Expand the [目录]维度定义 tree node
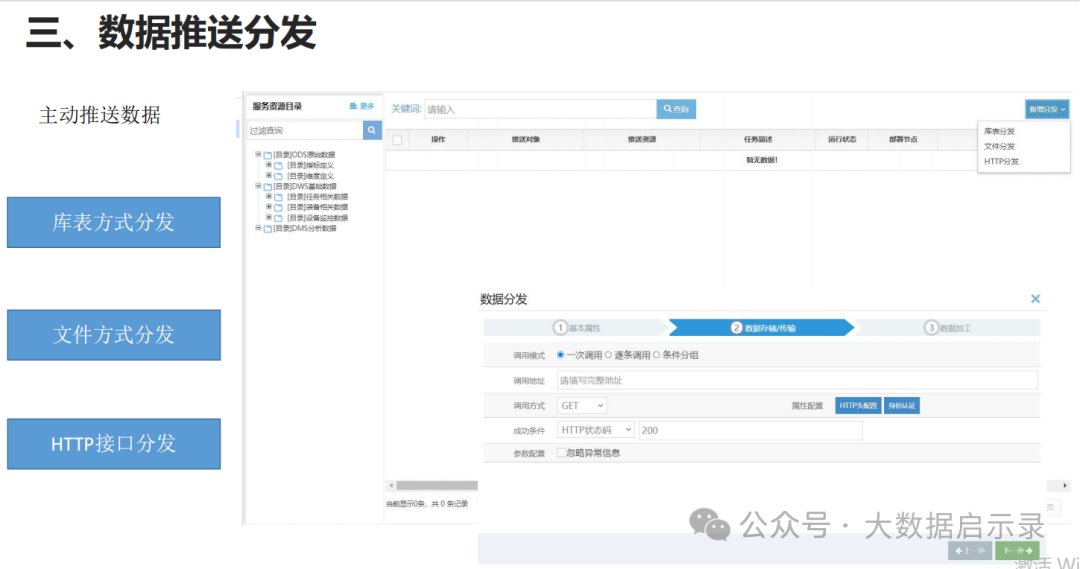This screenshot has height=569, width=1080. tap(269, 176)
